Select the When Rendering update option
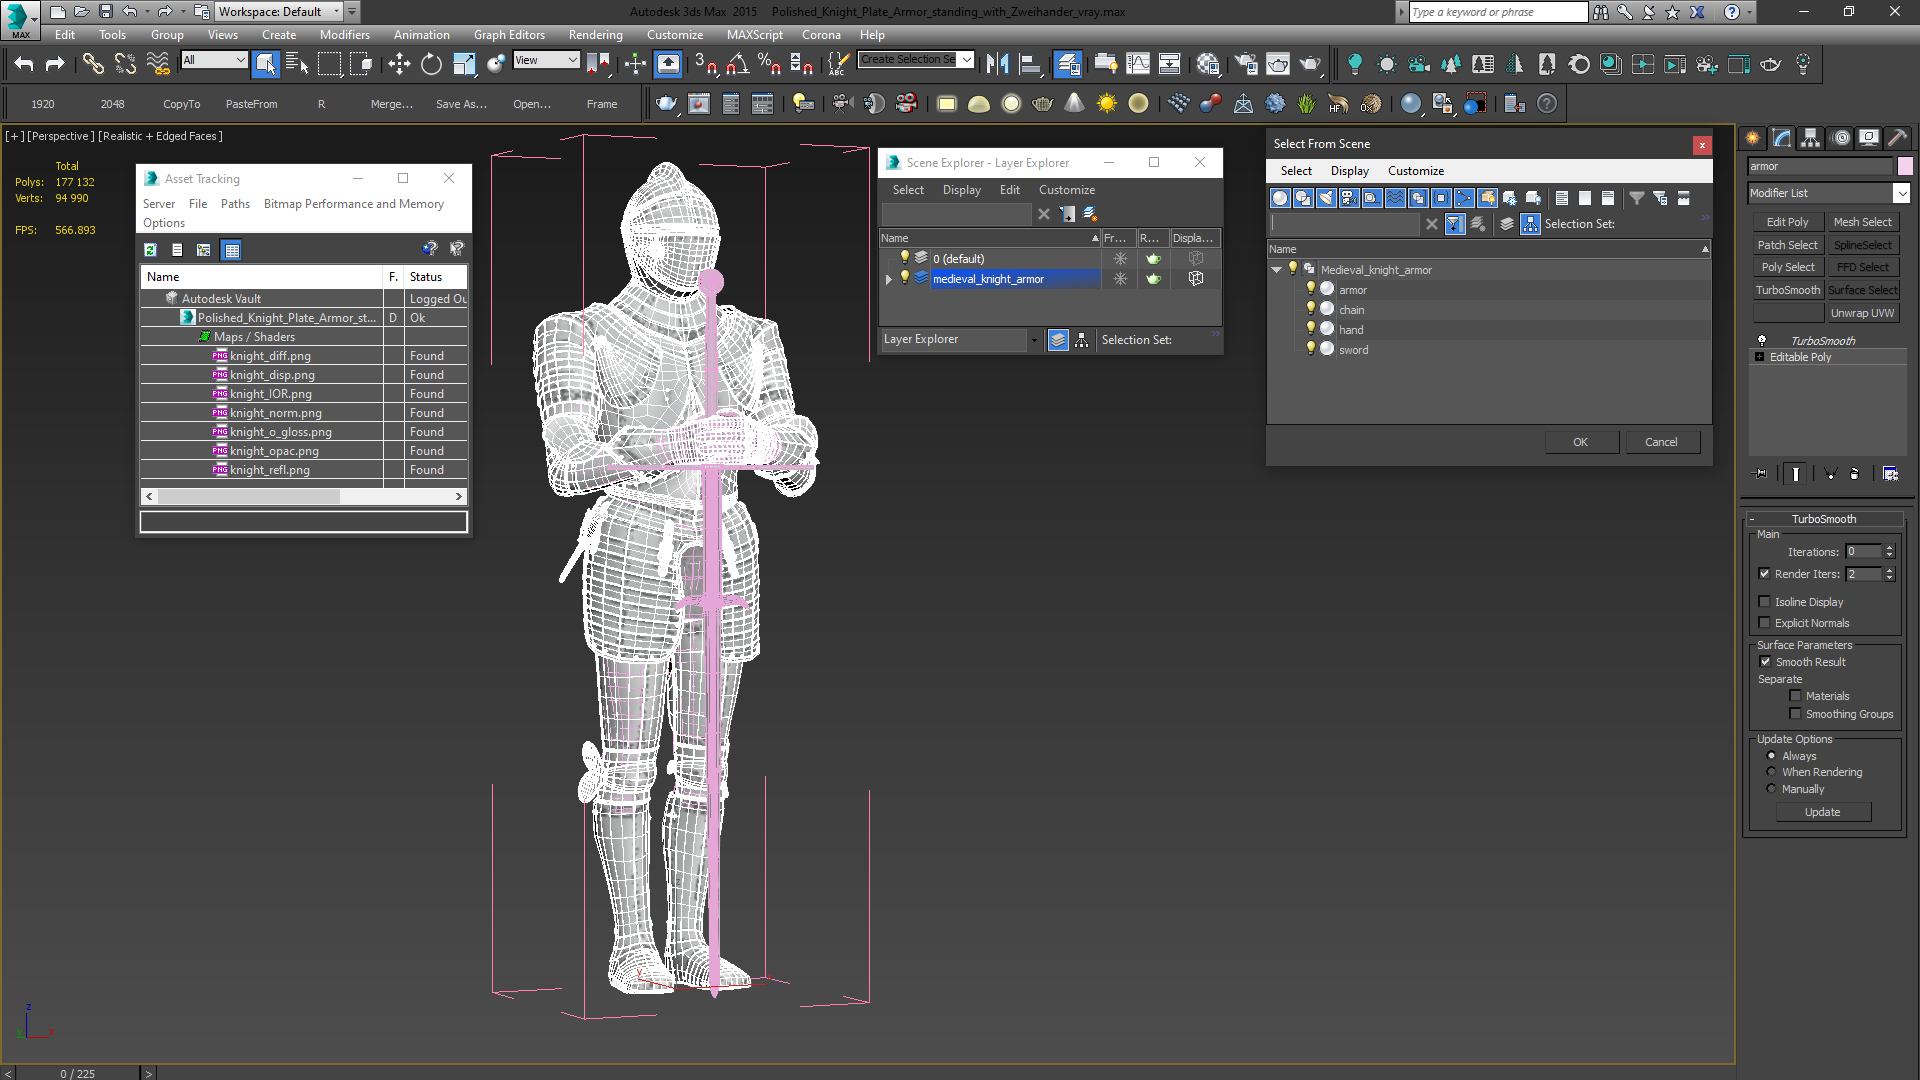Screen dimensions: 1920x1080 [1772, 772]
